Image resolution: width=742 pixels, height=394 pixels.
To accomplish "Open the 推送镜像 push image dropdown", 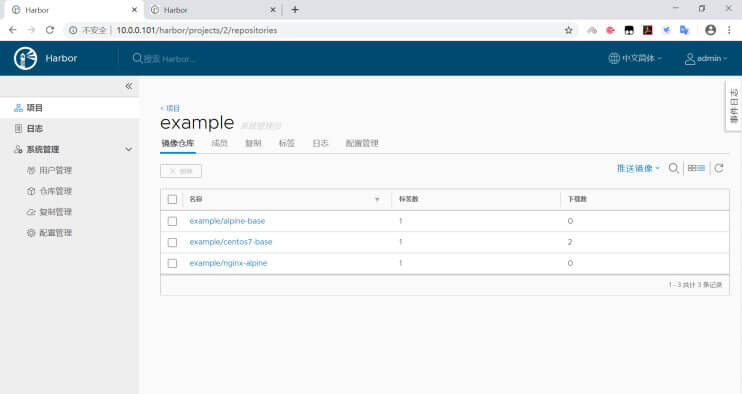I will 638,168.
